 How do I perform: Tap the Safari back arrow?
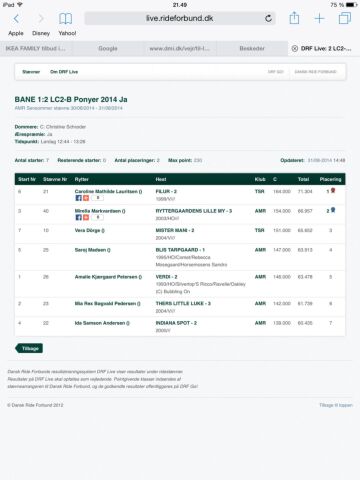coord(16,19)
